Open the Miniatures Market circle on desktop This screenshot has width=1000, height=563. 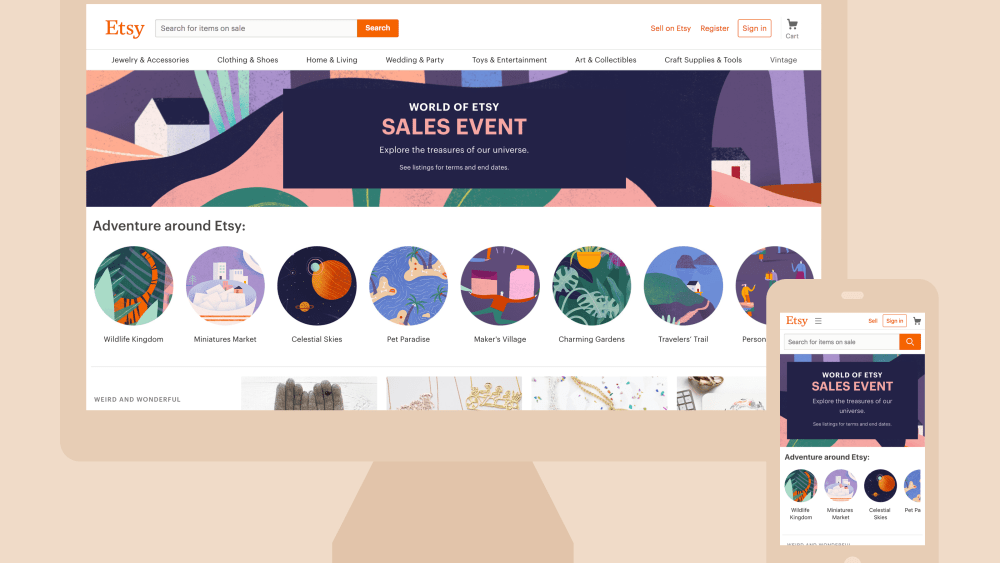(225, 286)
